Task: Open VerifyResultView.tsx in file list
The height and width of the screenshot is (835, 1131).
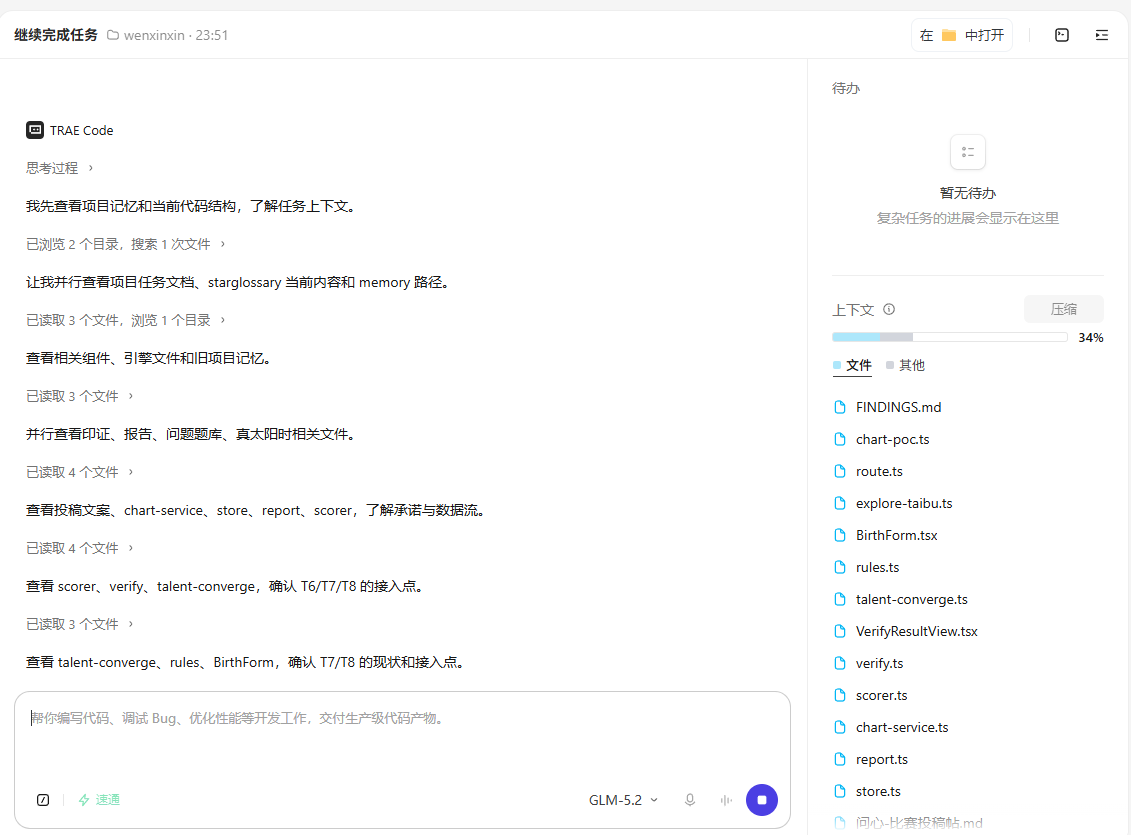Action: (917, 632)
